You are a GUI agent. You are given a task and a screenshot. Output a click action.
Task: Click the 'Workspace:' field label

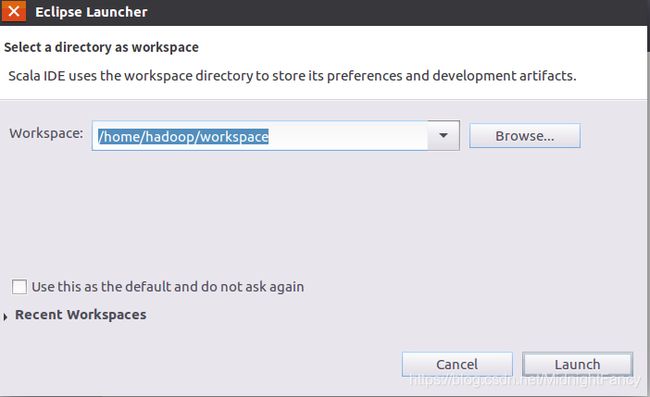click(x=46, y=133)
